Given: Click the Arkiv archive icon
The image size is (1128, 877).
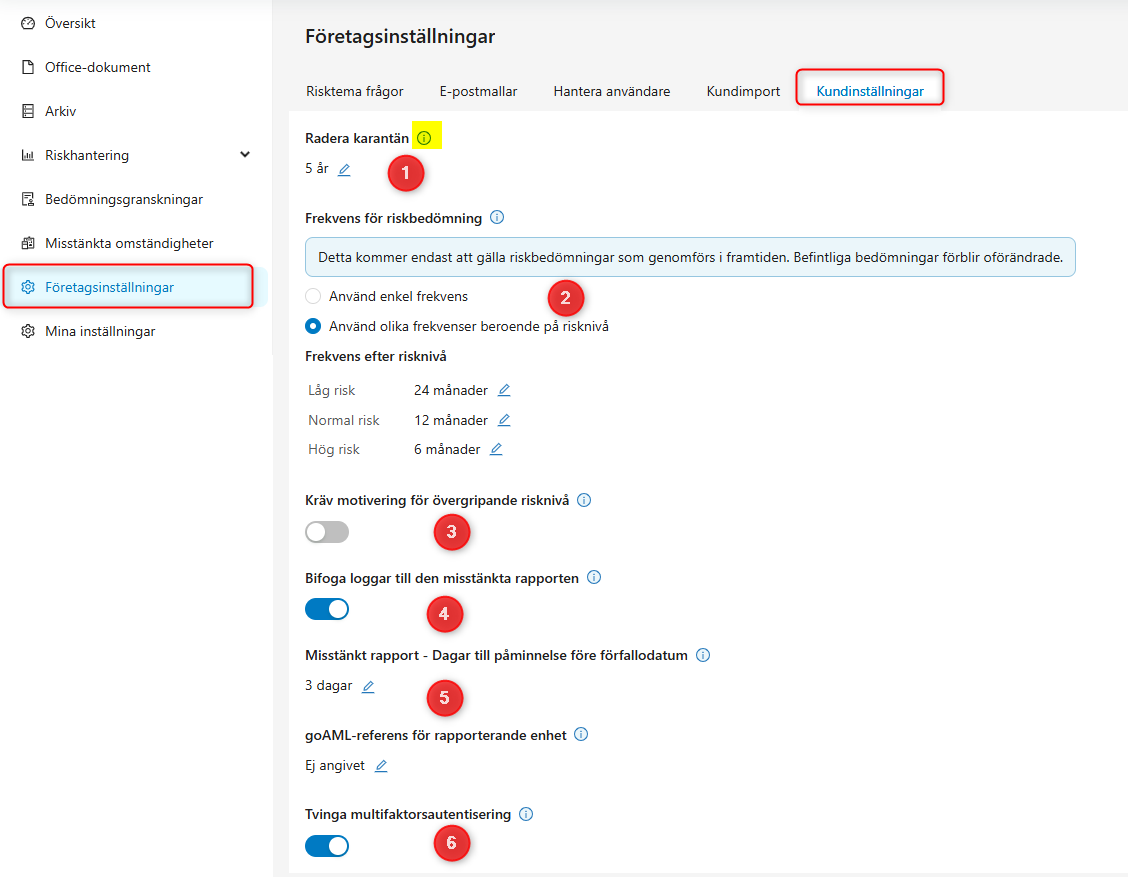Looking at the screenshot, I should point(28,111).
